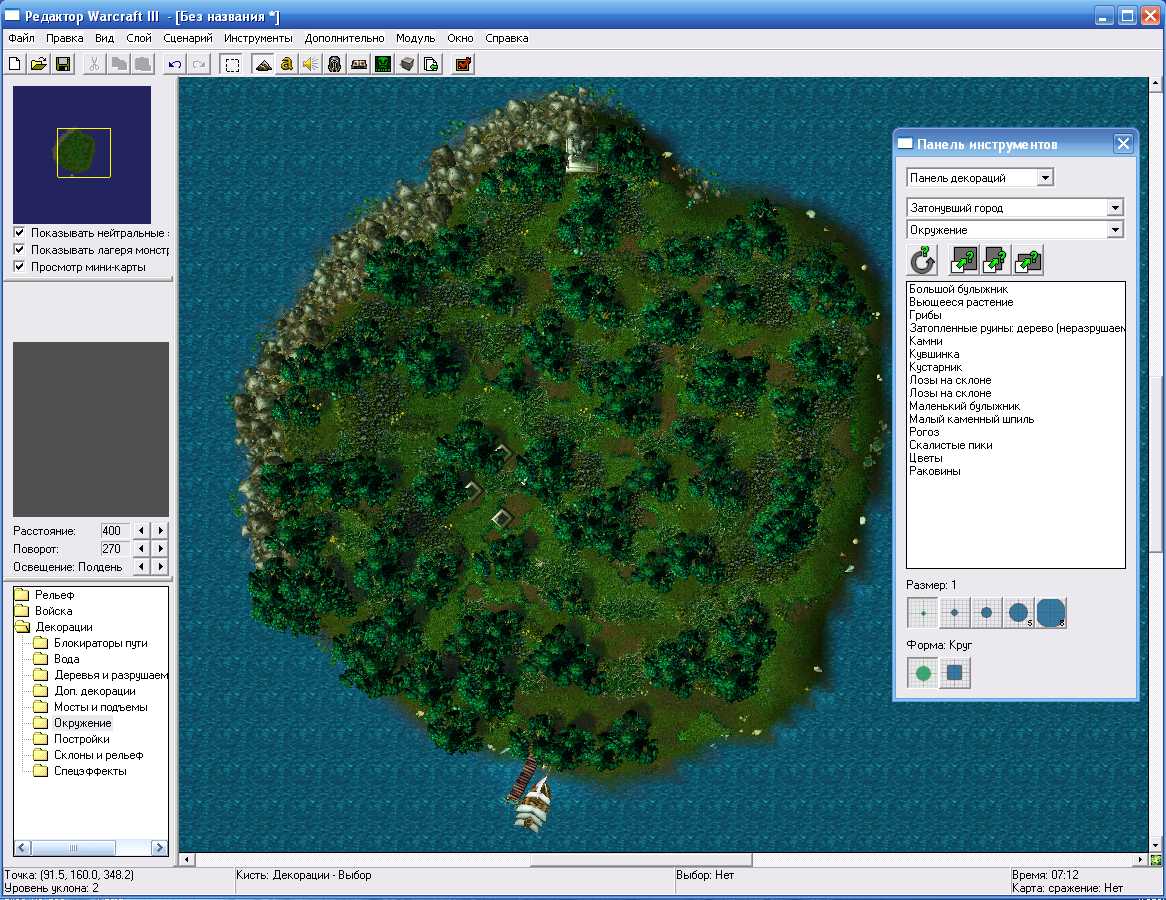Click the Undo arrow icon
This screenshot has height=900, width=1166.
(x=175, y=65)
